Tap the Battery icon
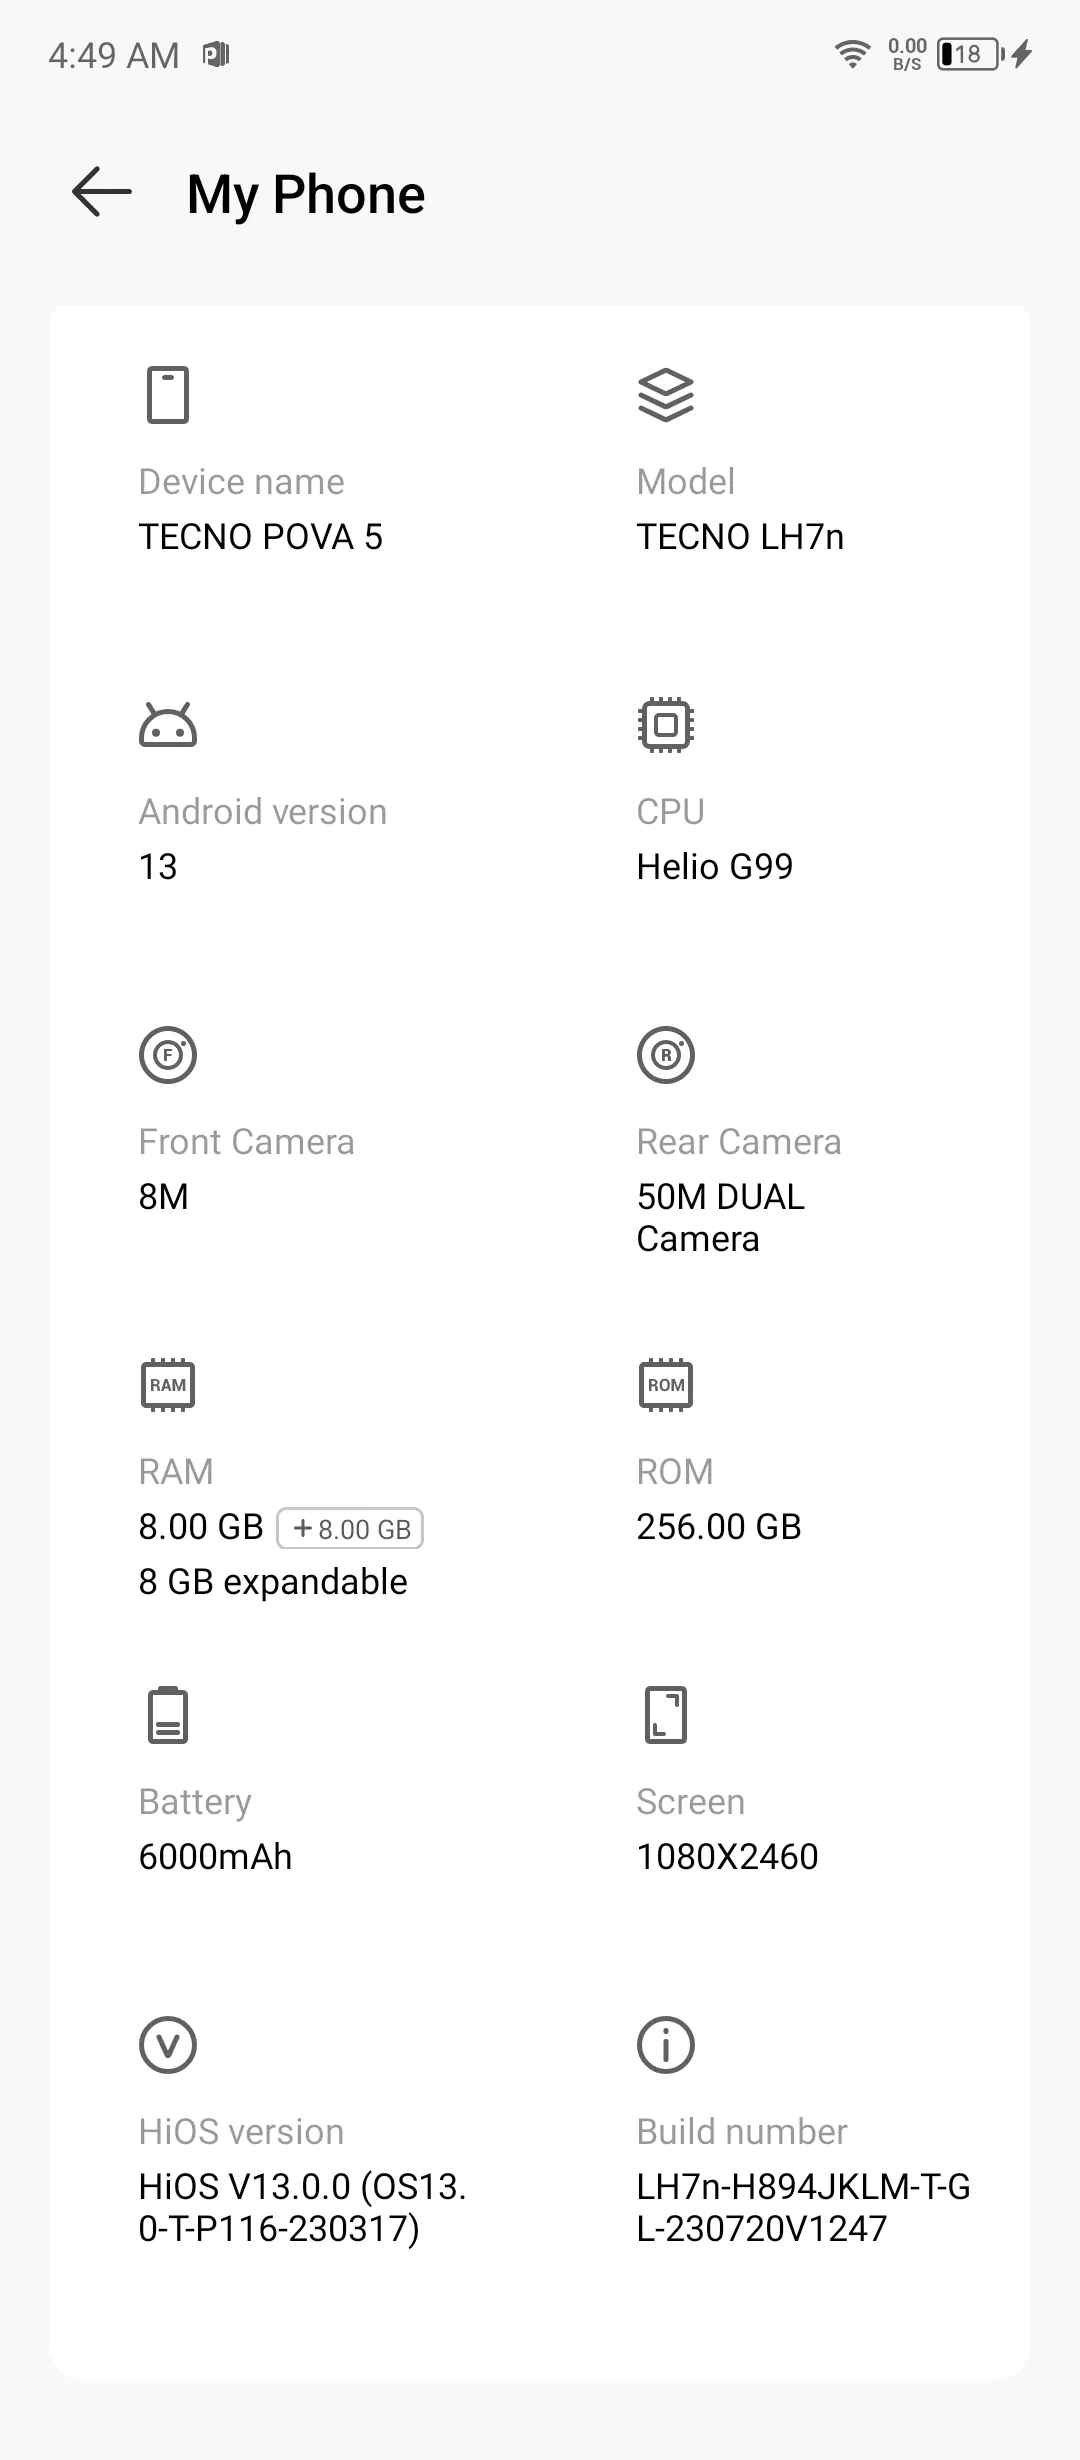The height and width of the screenshot is (2460, 1080). pos(168,1715)
